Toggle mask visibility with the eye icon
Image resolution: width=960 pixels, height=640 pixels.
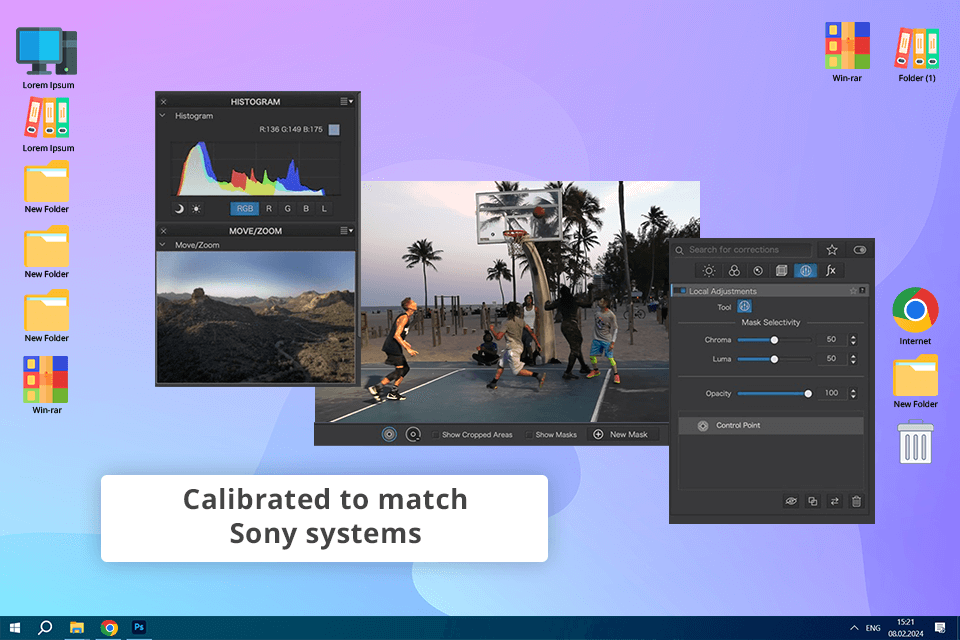pyautogui.click(x=791, y=502)
